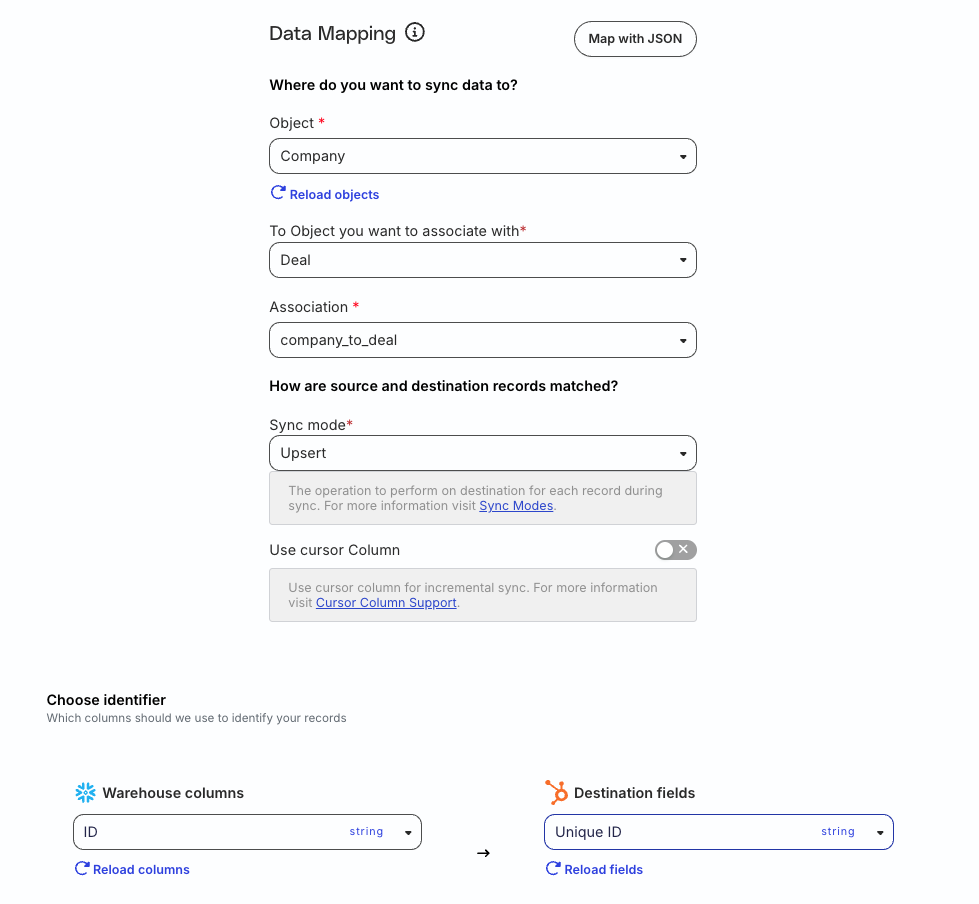Open the Object dropdown showing Company
The width and height of the screenshot is (979, 904).
483,156
